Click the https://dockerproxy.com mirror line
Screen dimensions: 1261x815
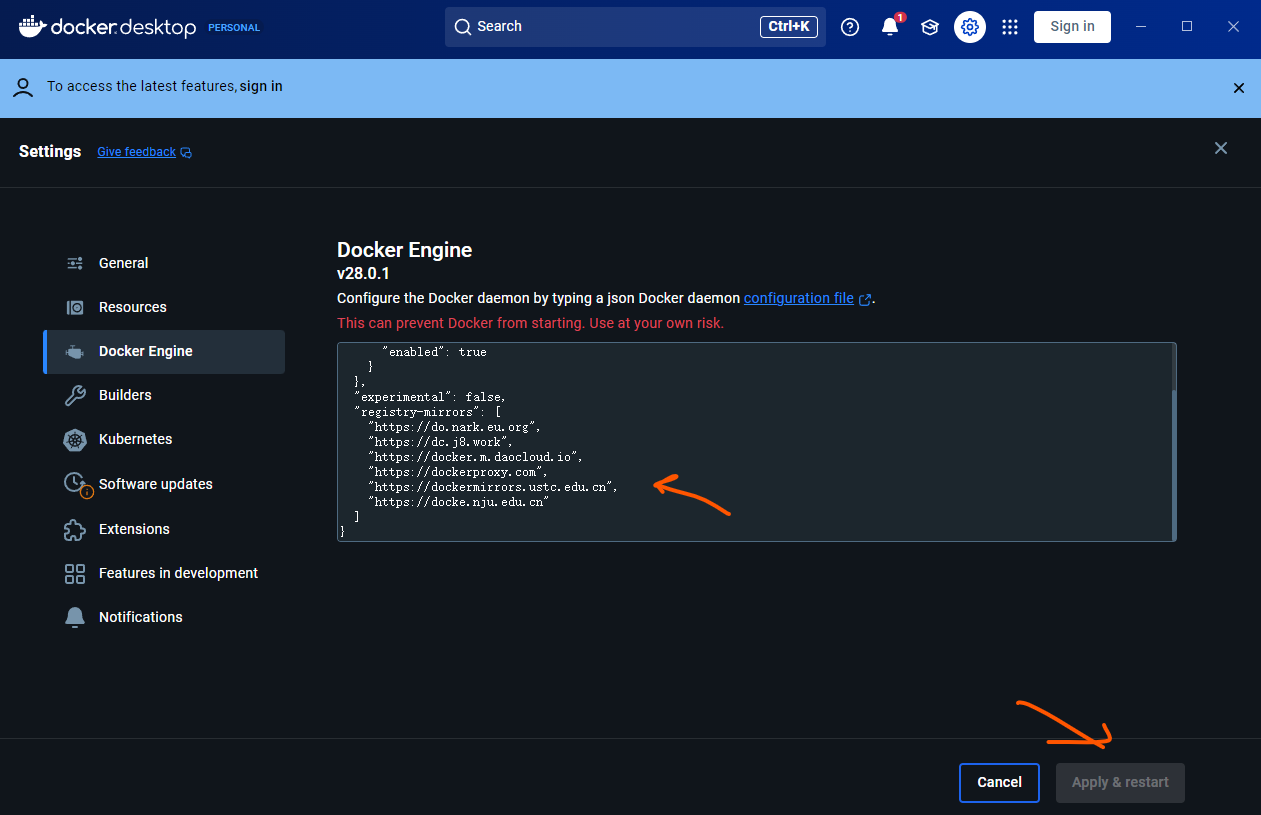tap(458, 472)
